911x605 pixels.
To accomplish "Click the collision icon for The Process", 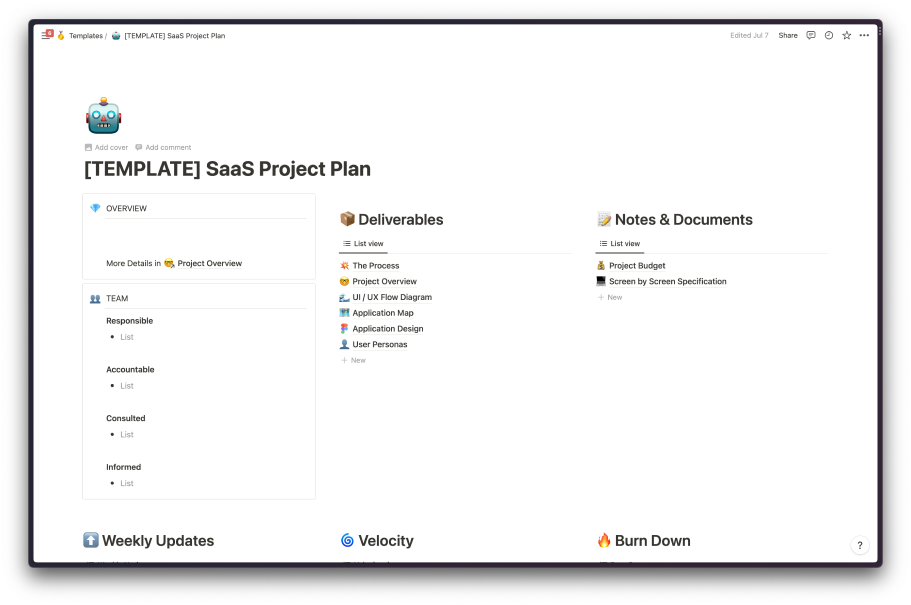I will [x=345, y=266].
